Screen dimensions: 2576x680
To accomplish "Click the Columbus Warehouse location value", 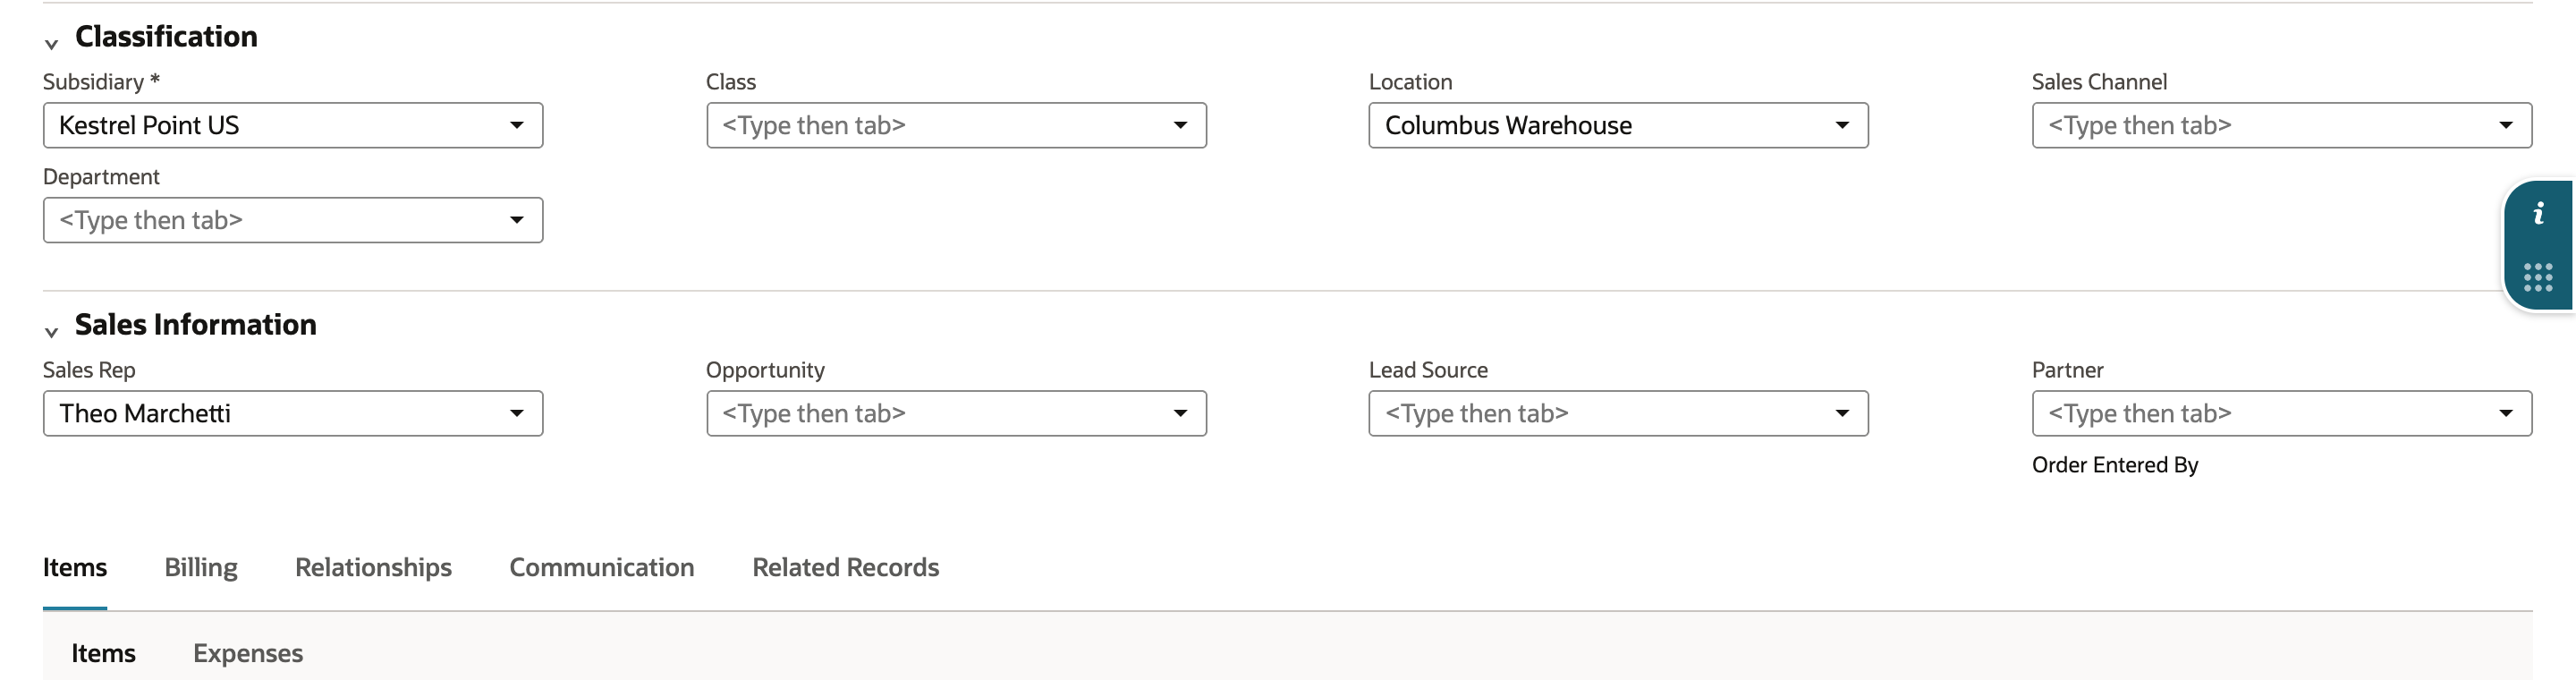I will tap(1508, 125).
